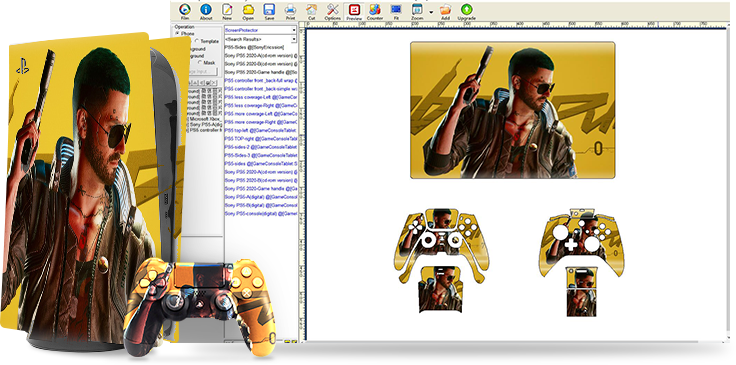The height and width of the screenshot is (365, 736).
Task: Expand the Zoom dropdown arrow
Action: pyautogui.click(x=431, y=11)
